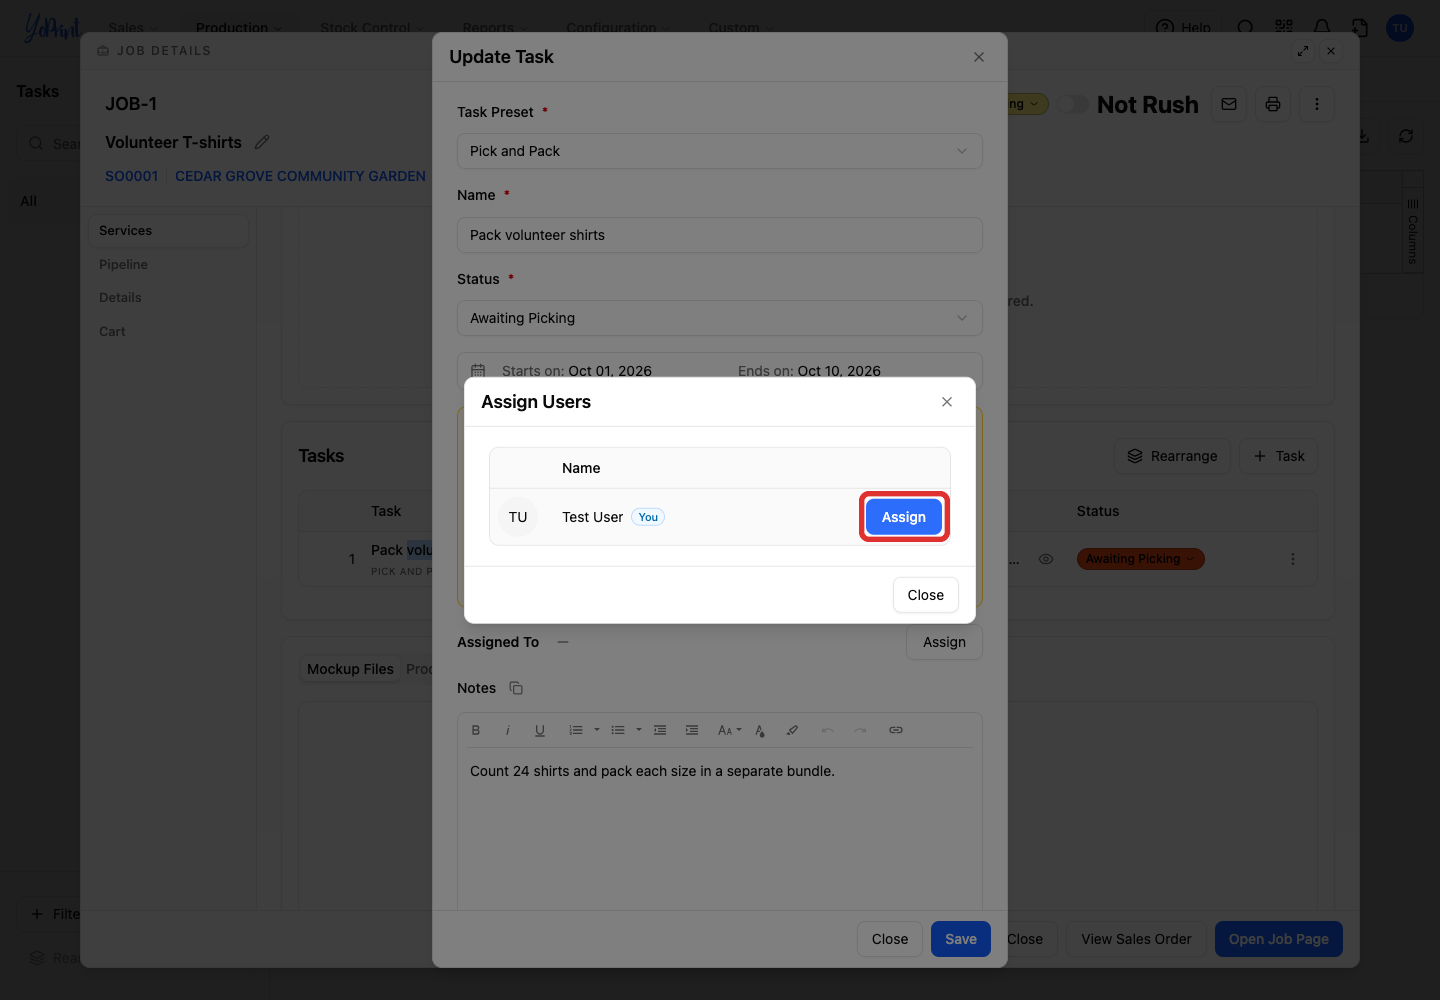Image resolution: width=1440 pixels, height=1000 pixels.
Task: Toggle underline in notes editor
Action: coord(540,730)
